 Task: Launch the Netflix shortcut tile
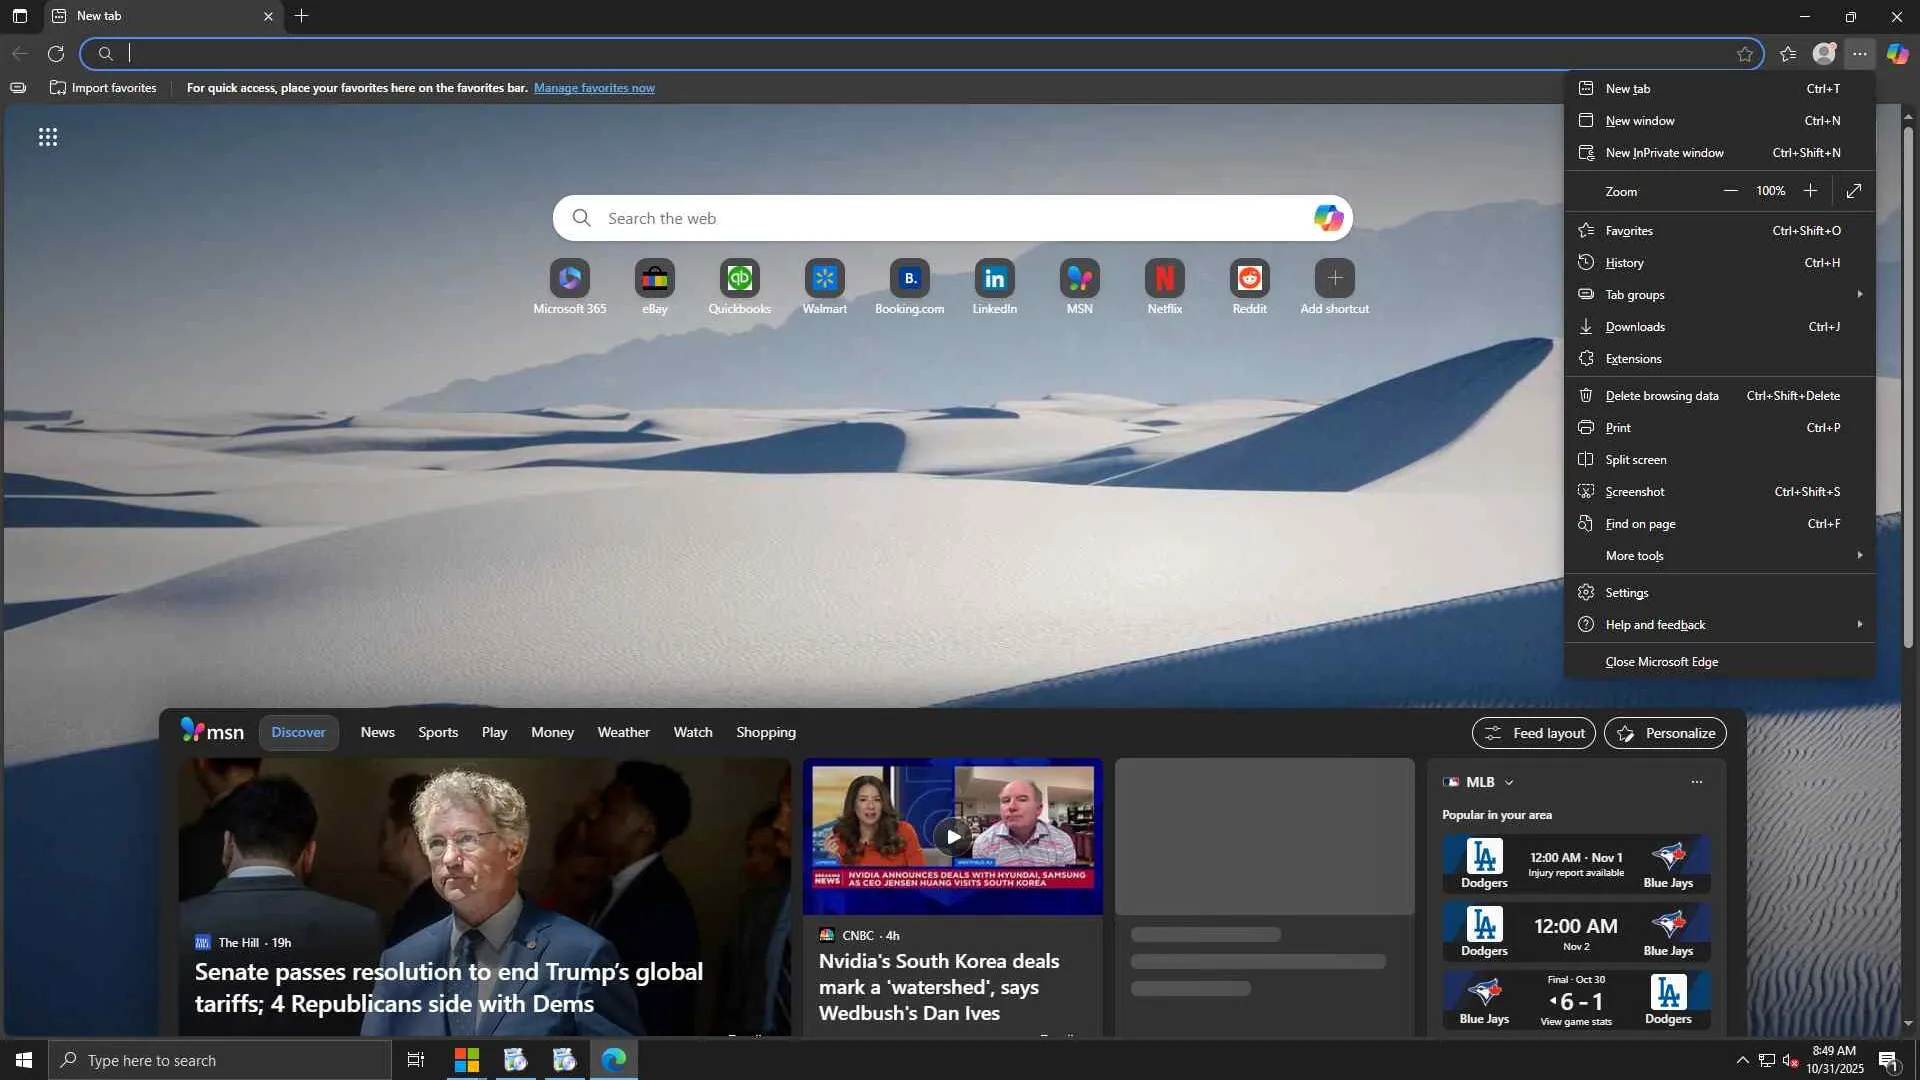(x=1164, y=279)
